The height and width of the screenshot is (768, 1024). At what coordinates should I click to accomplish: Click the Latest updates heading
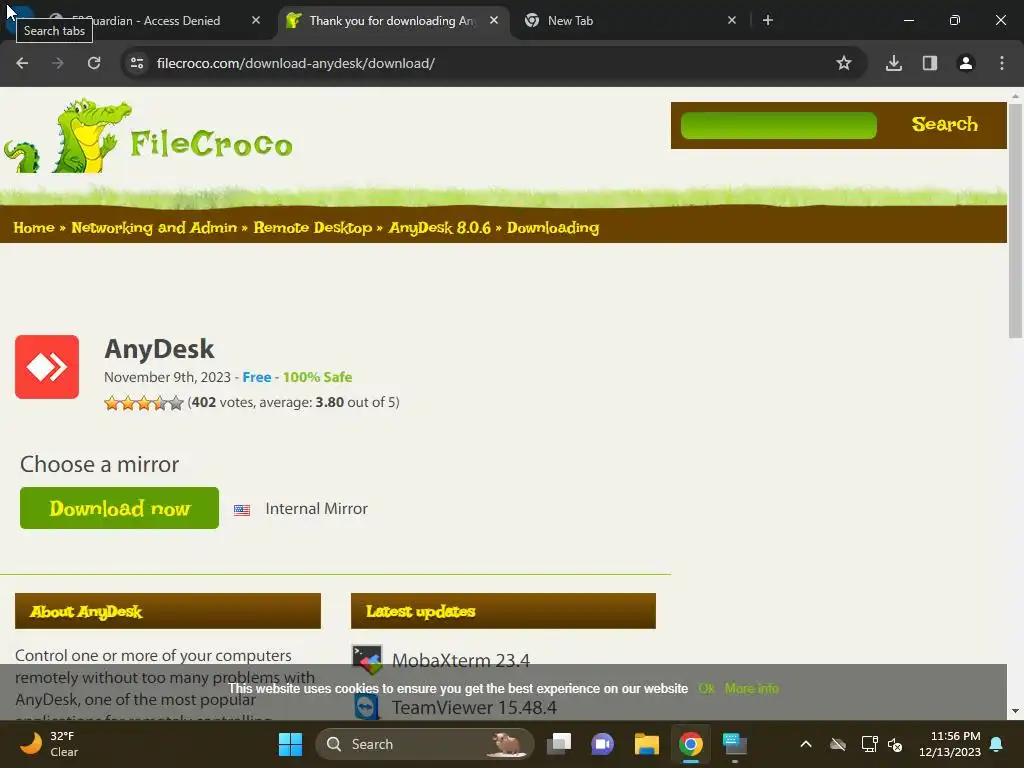coord(421,611)
